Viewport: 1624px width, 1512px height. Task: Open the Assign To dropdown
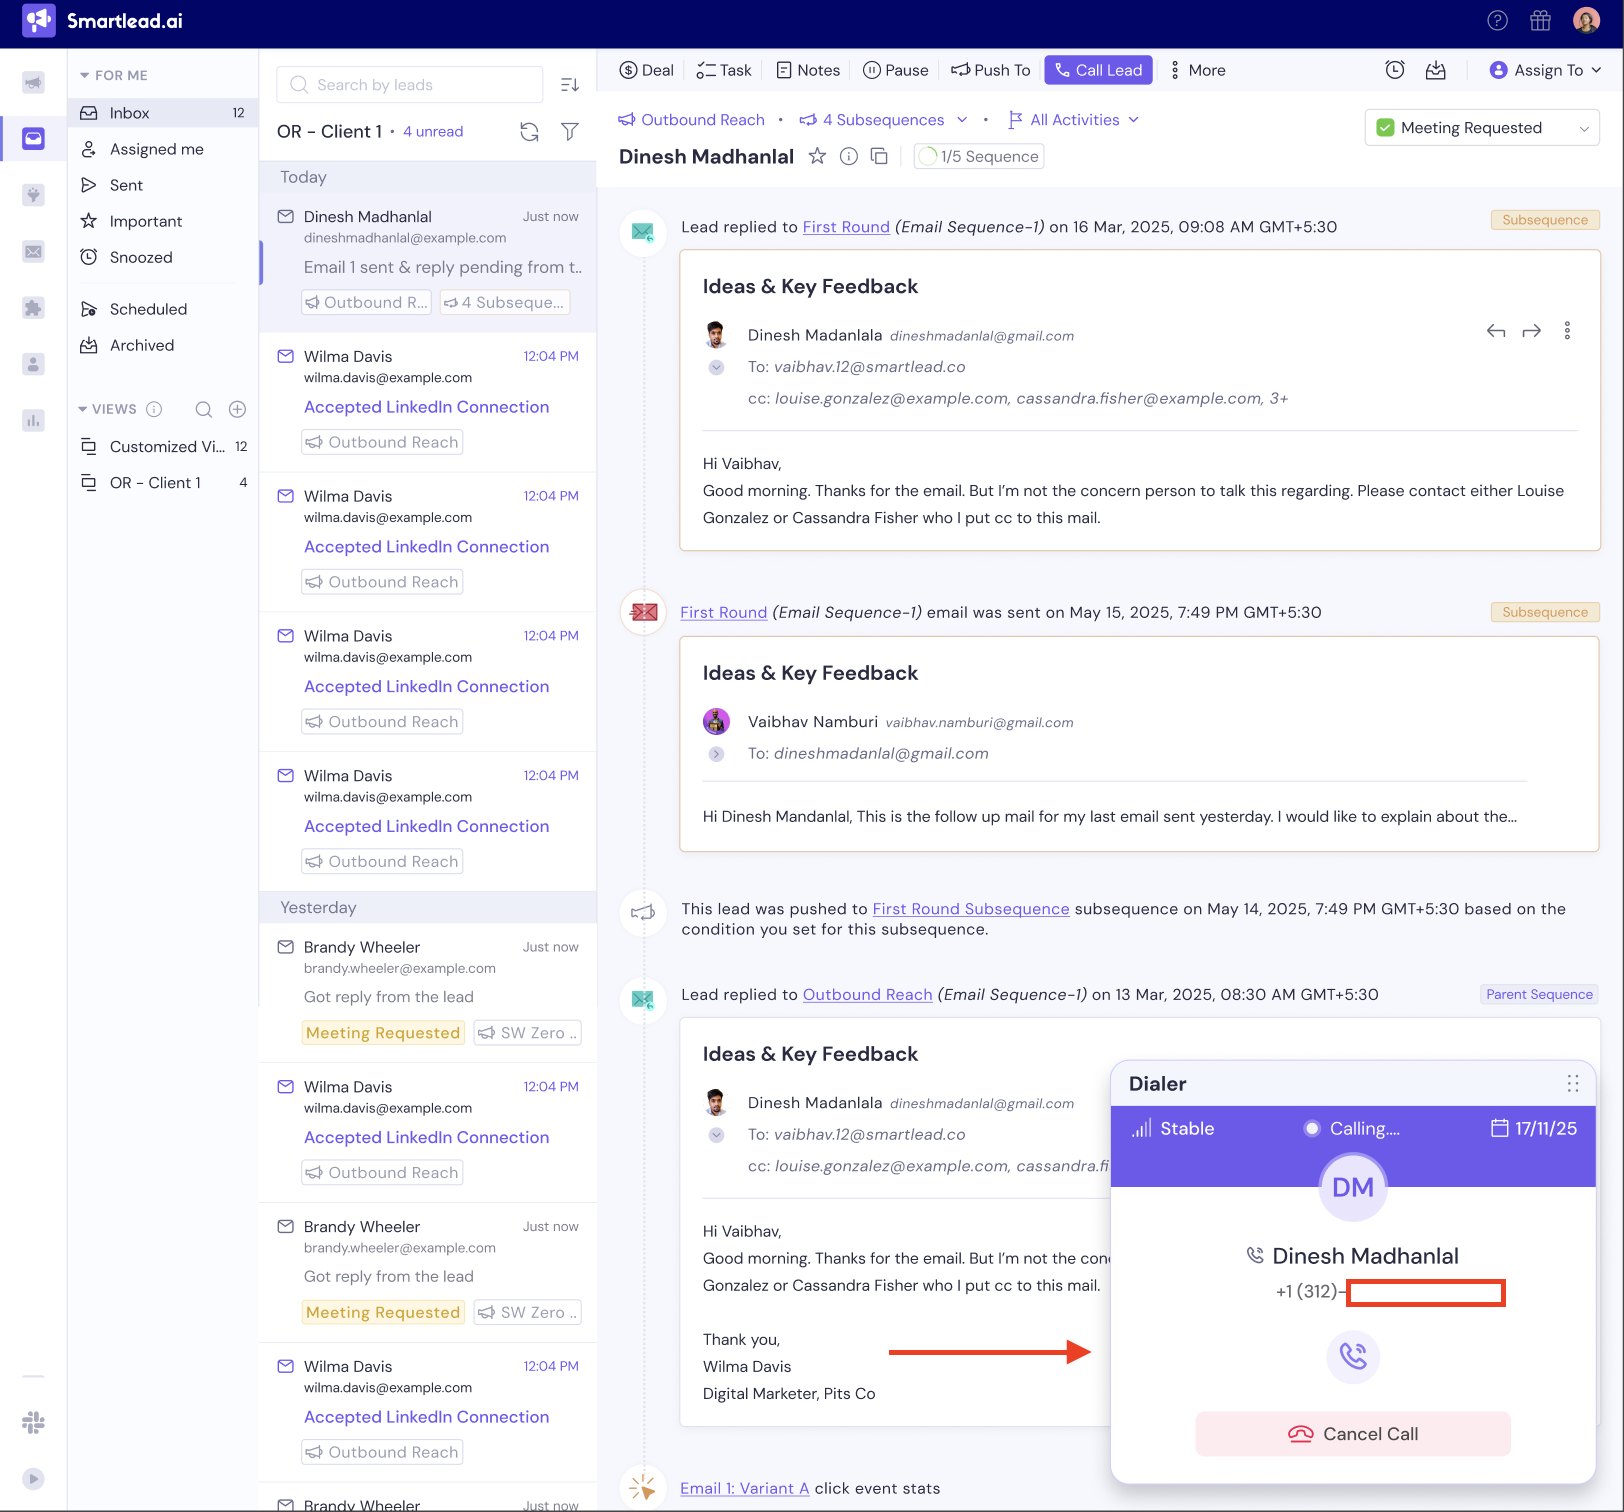point(1545,70)
